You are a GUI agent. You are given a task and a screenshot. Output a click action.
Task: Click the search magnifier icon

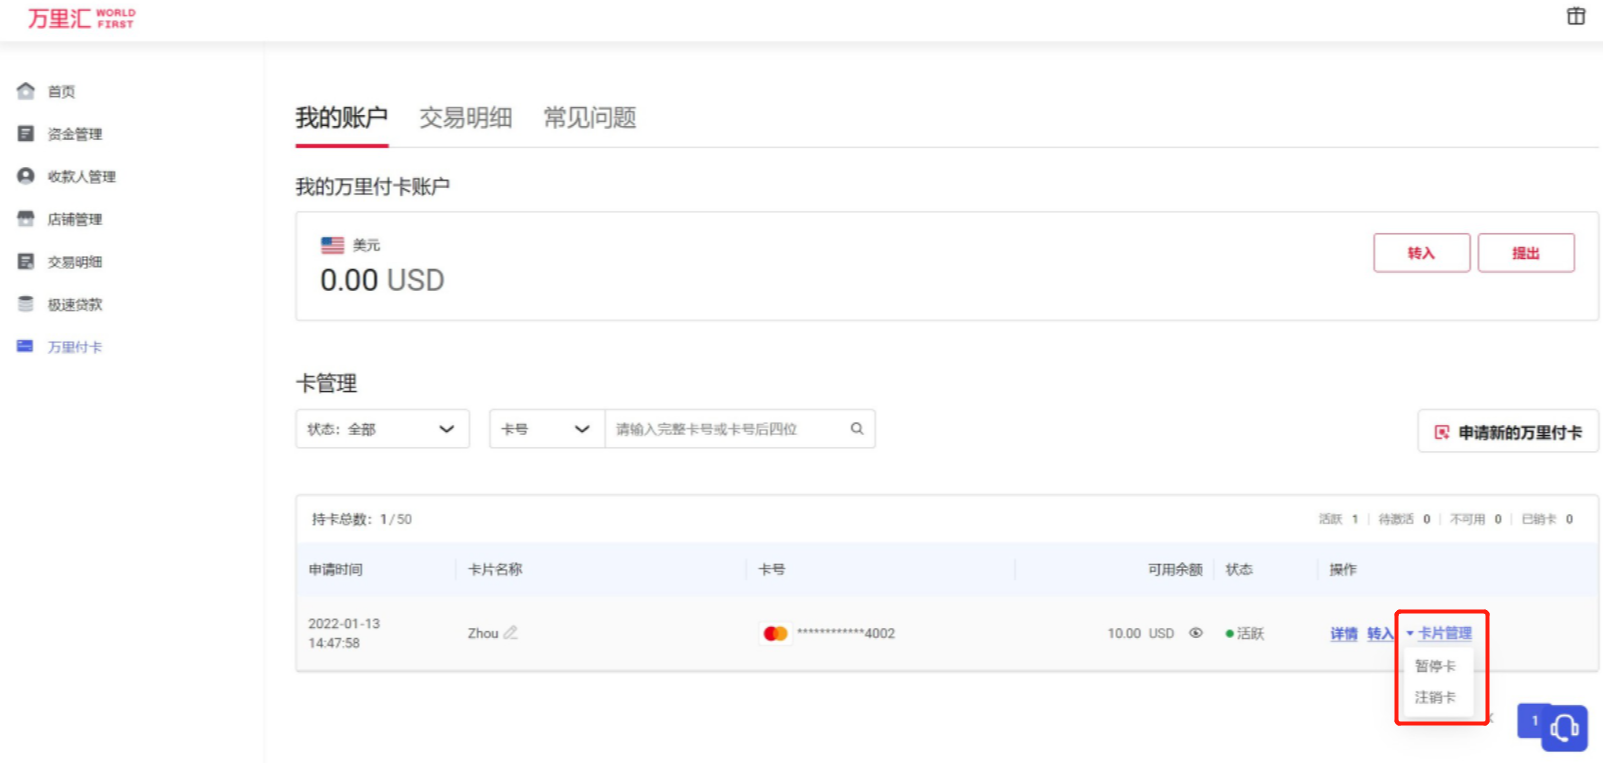tap(857, 429)
